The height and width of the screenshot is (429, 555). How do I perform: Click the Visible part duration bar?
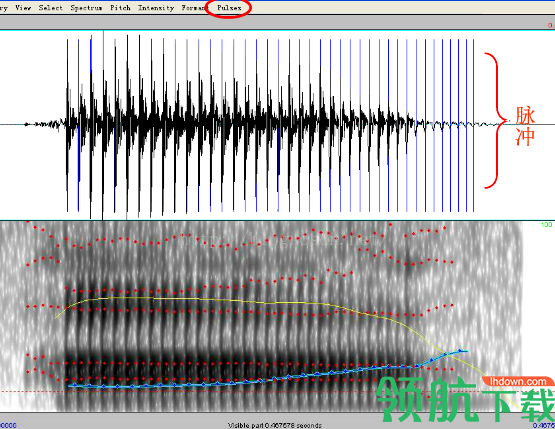(275, 425)
